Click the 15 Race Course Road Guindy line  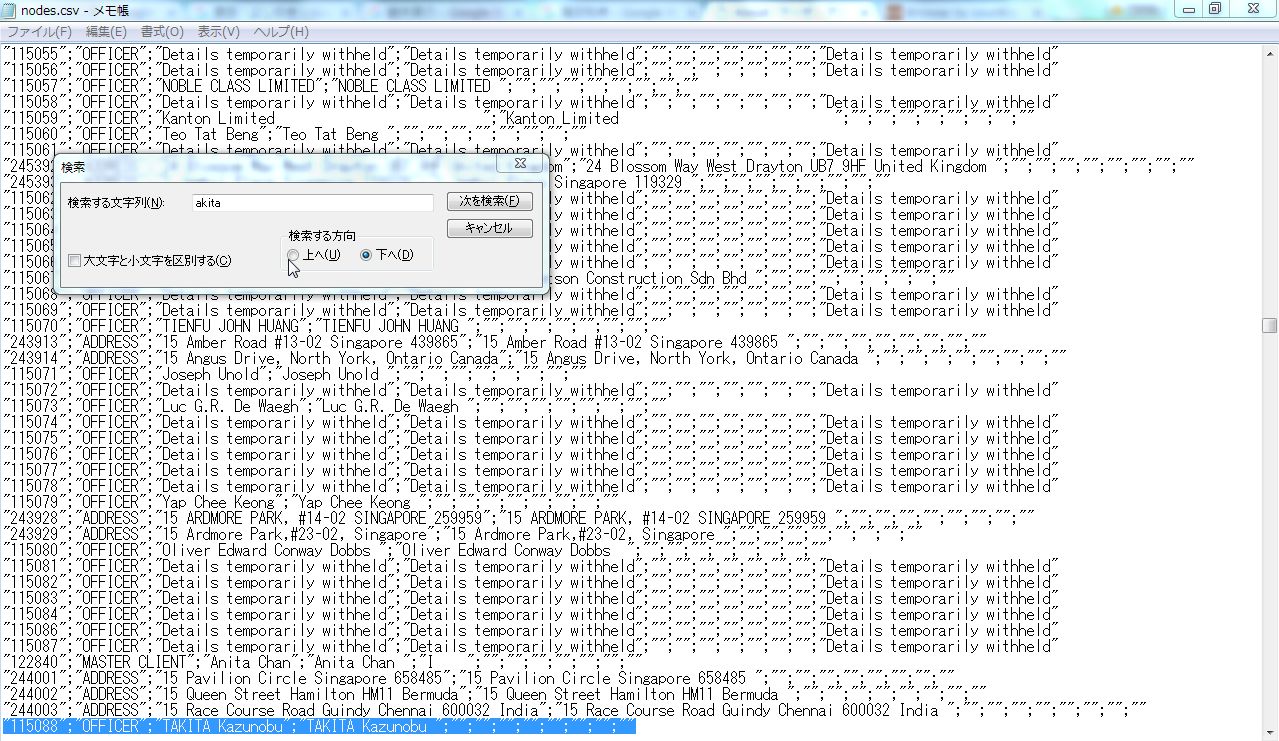[x=575, y=711]
